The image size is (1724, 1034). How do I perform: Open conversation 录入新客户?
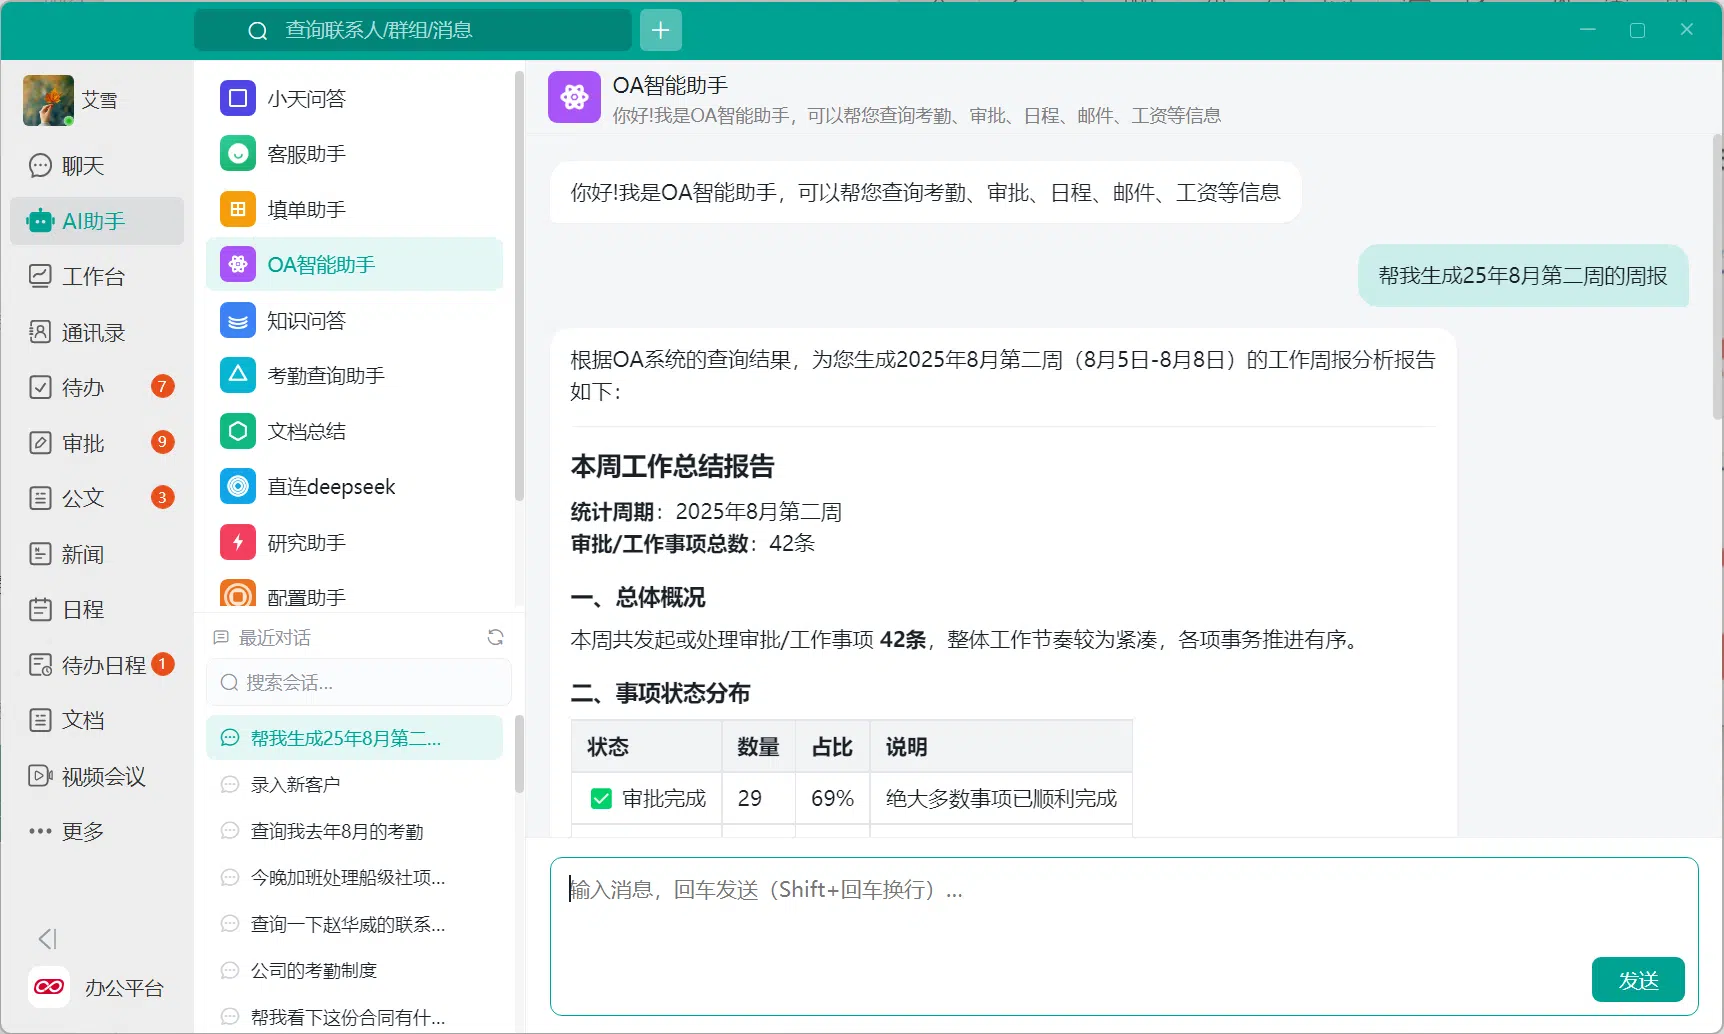354,785
